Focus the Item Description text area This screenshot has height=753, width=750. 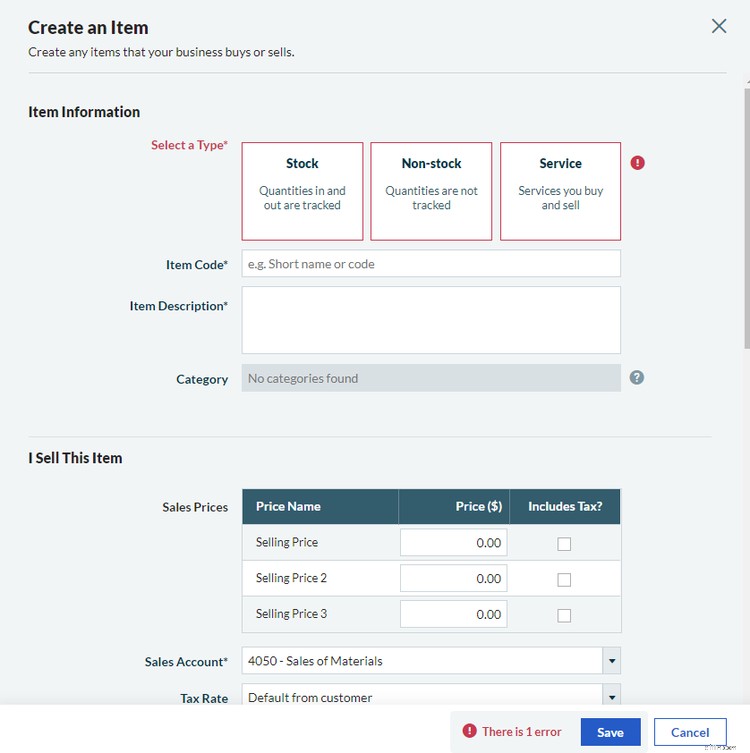[x=431, y=320]
